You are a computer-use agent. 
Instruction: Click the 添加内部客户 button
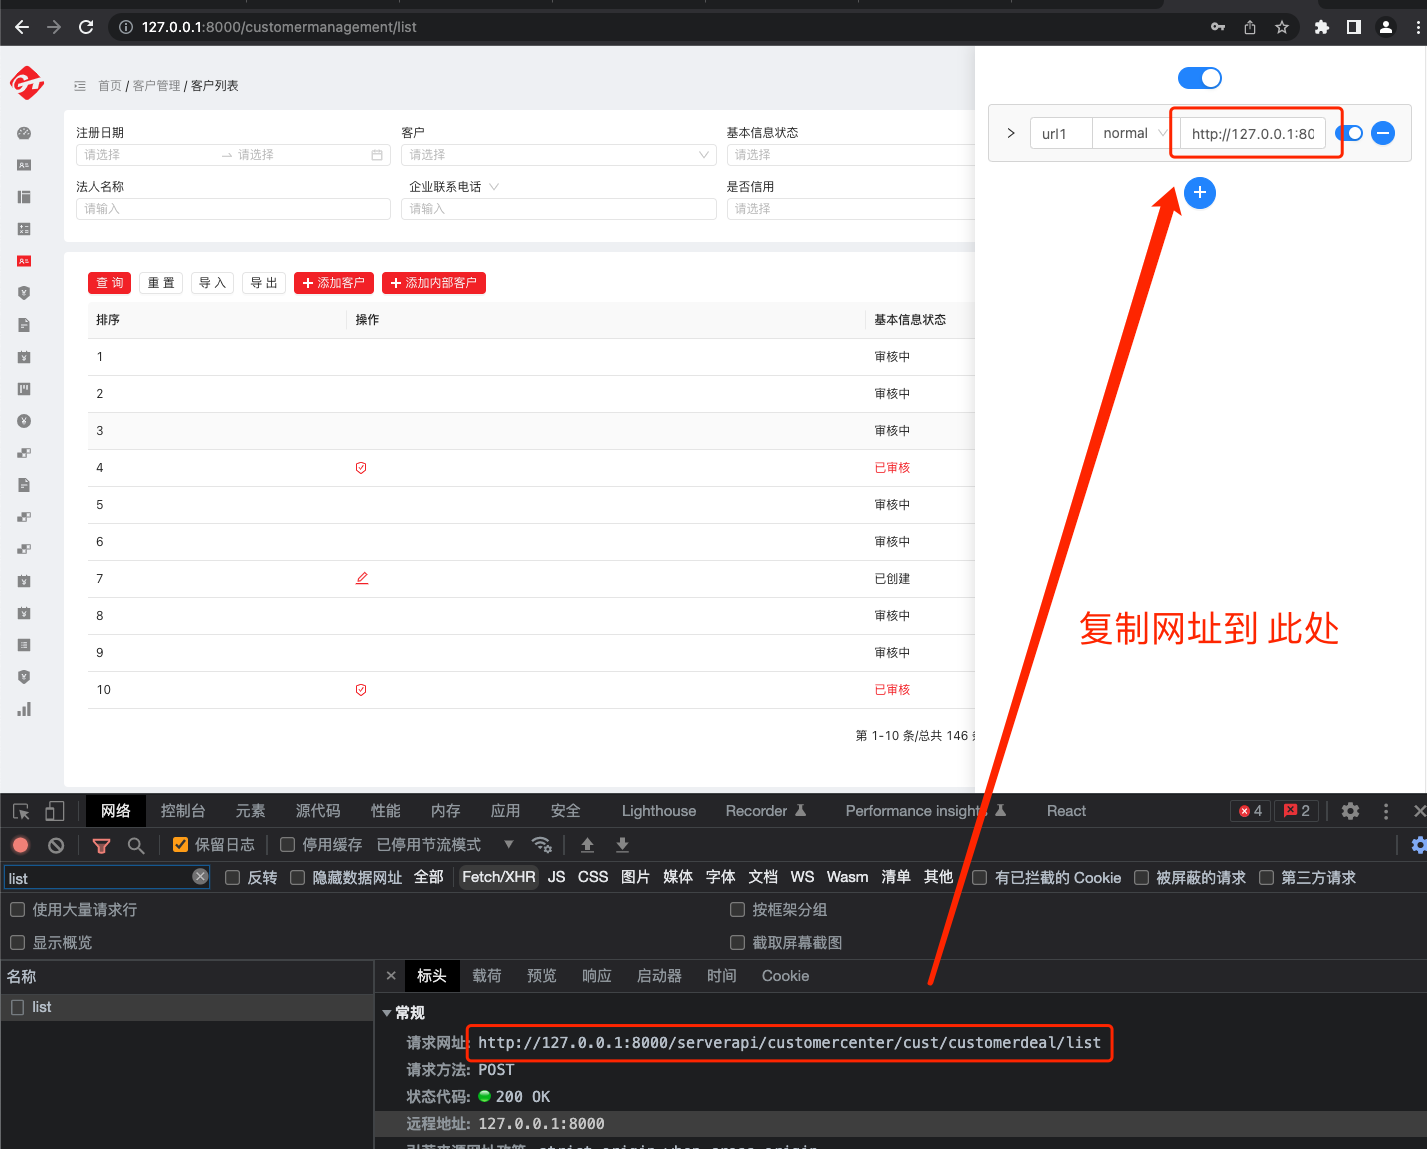pyautogui.click(x=434, y=283)
